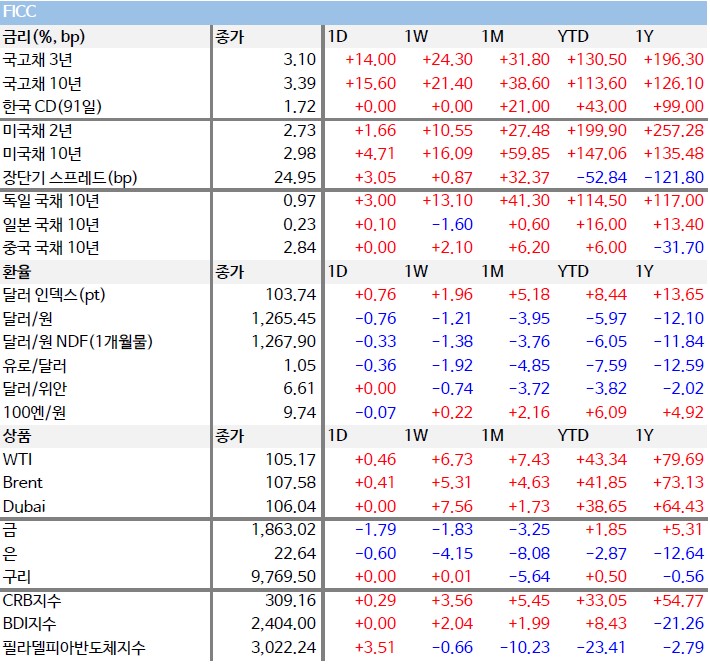The height and width of the screenshot is (665, 710).
Task: Select the Dubai row label
Action: 24,507
